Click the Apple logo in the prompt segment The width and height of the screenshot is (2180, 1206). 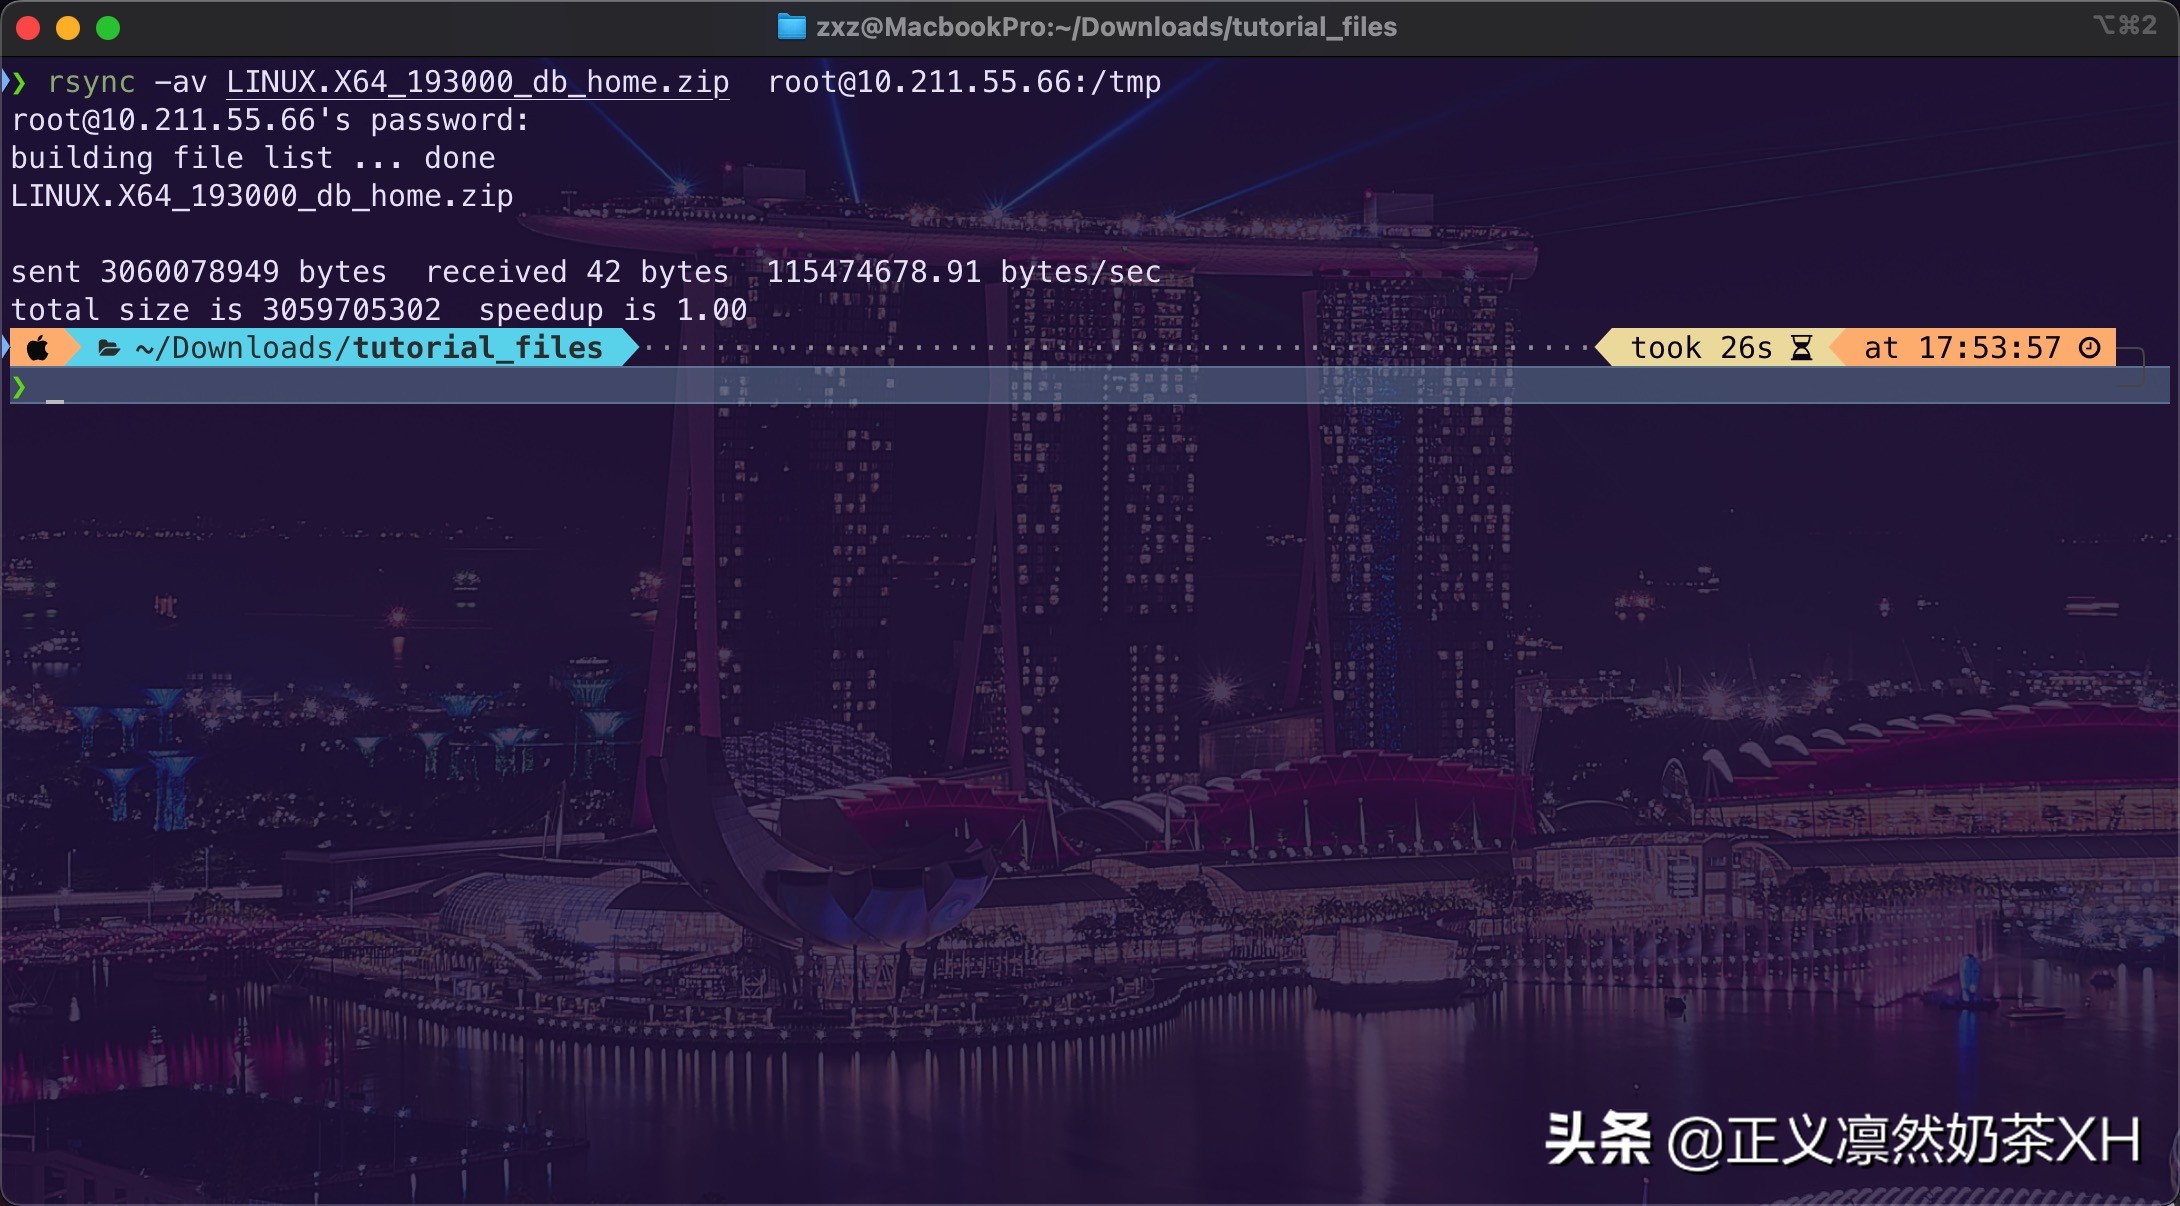(x=38, y=348)
